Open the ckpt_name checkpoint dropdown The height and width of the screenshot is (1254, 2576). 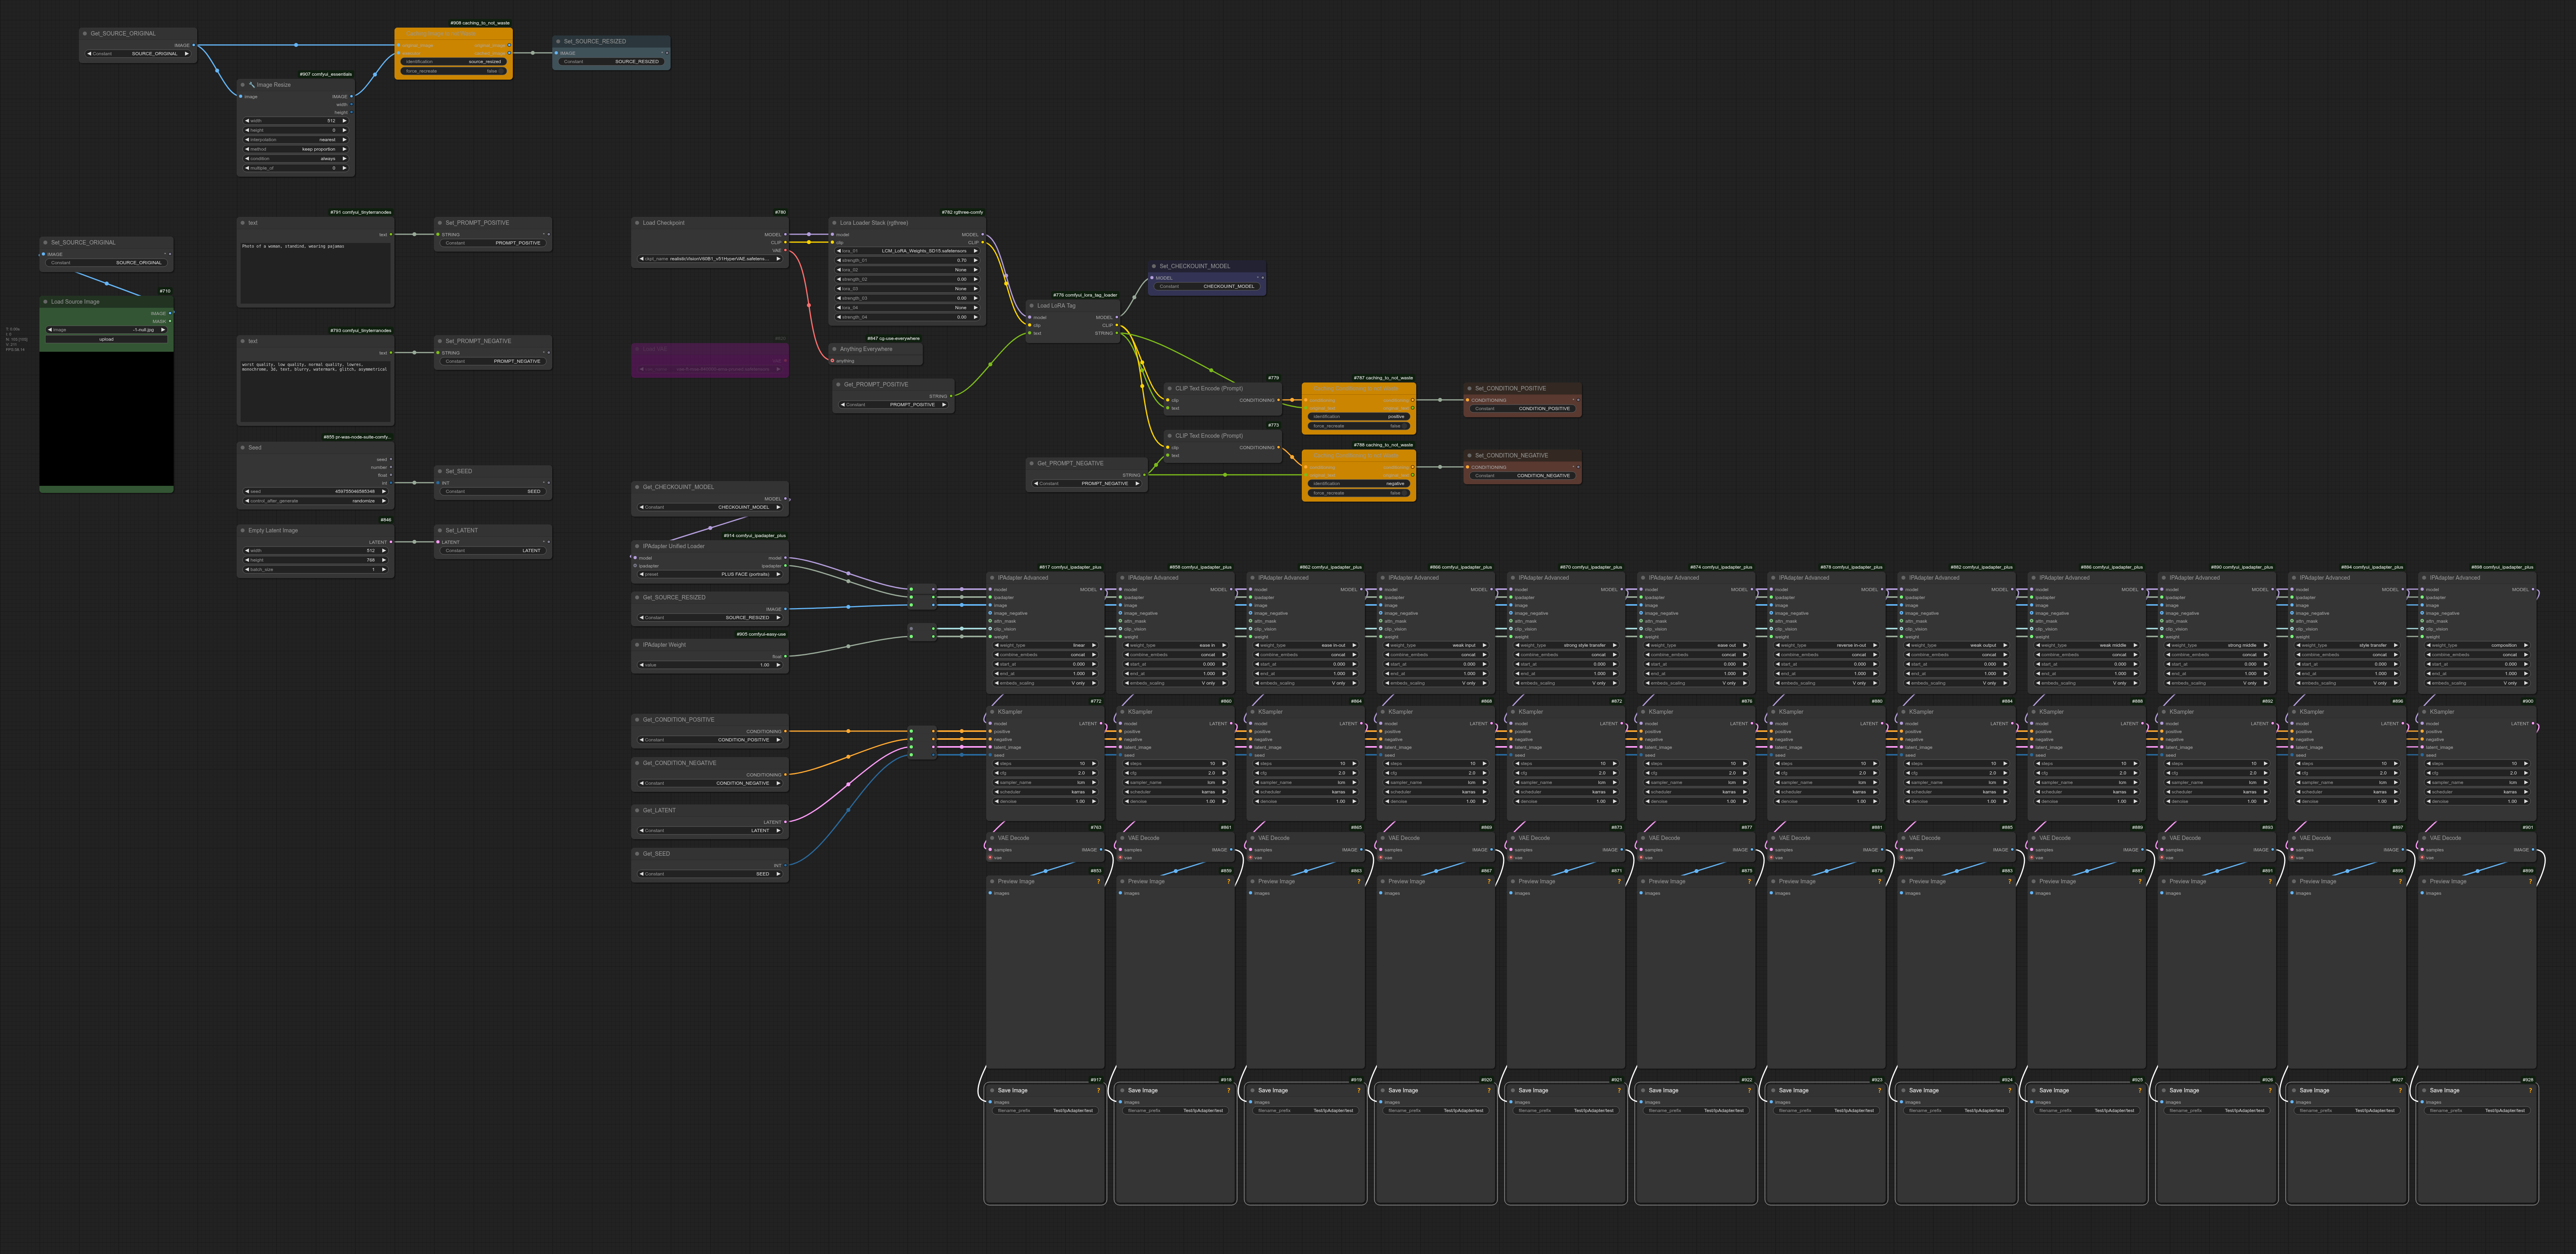click(710, 259)
